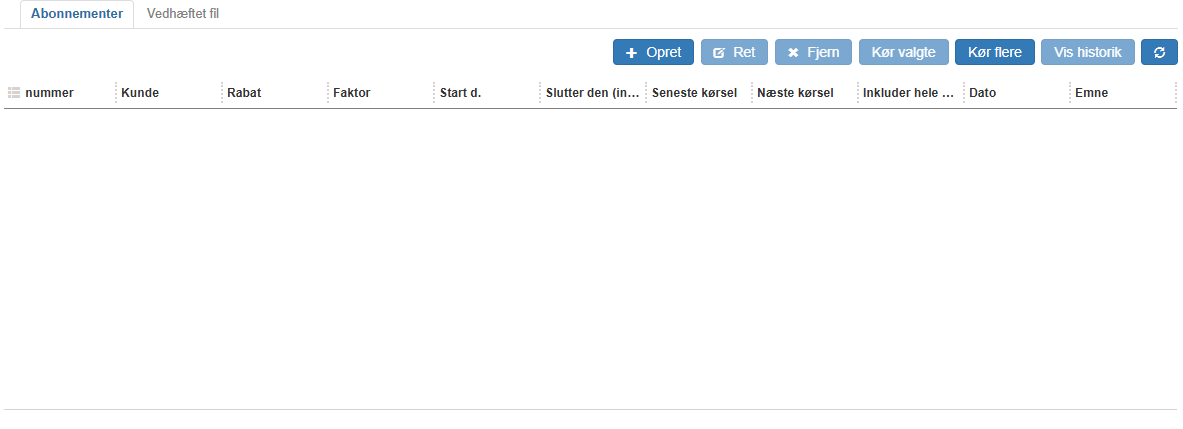Sort by the Emne column header
This screenshot has height=429, width=1183.
tap(1092, 93)
